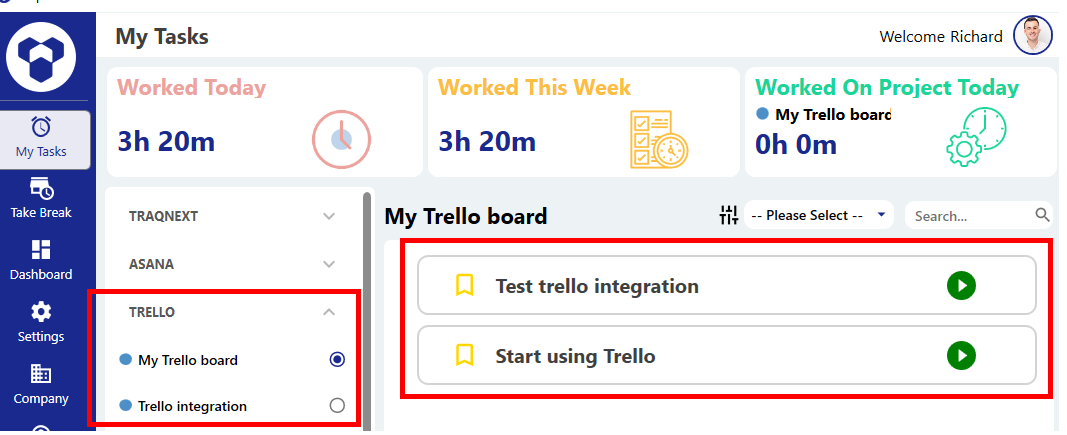
Task: Click the task Search input field
Action: pyautogui.click(x=970, y=215)
